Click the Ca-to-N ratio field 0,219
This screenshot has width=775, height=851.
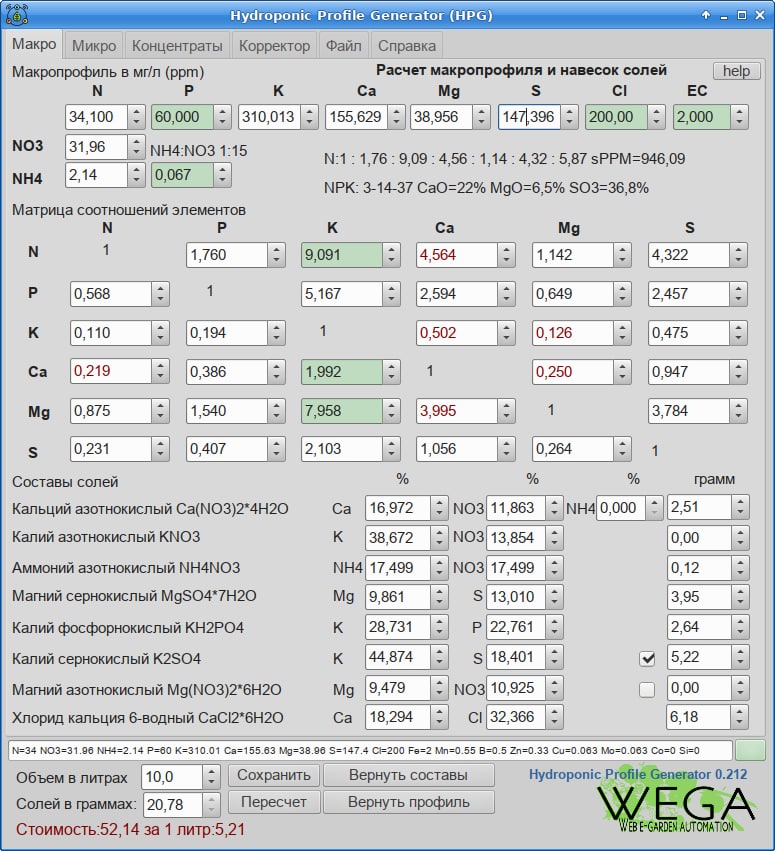pos(111,372)
